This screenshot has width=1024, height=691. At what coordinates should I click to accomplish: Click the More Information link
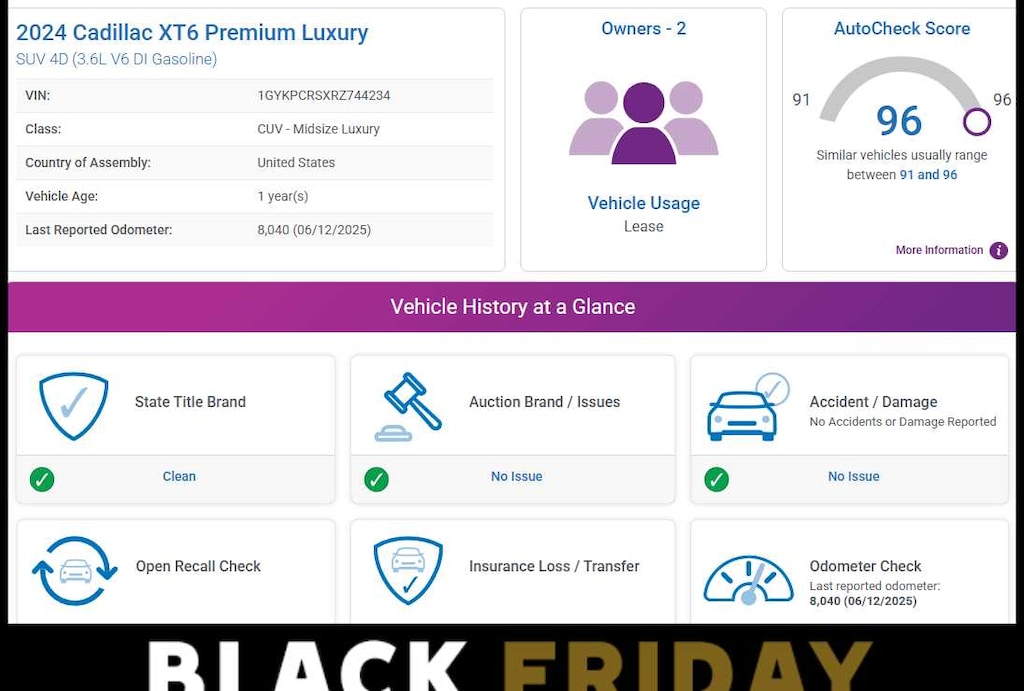click(939, 250)
